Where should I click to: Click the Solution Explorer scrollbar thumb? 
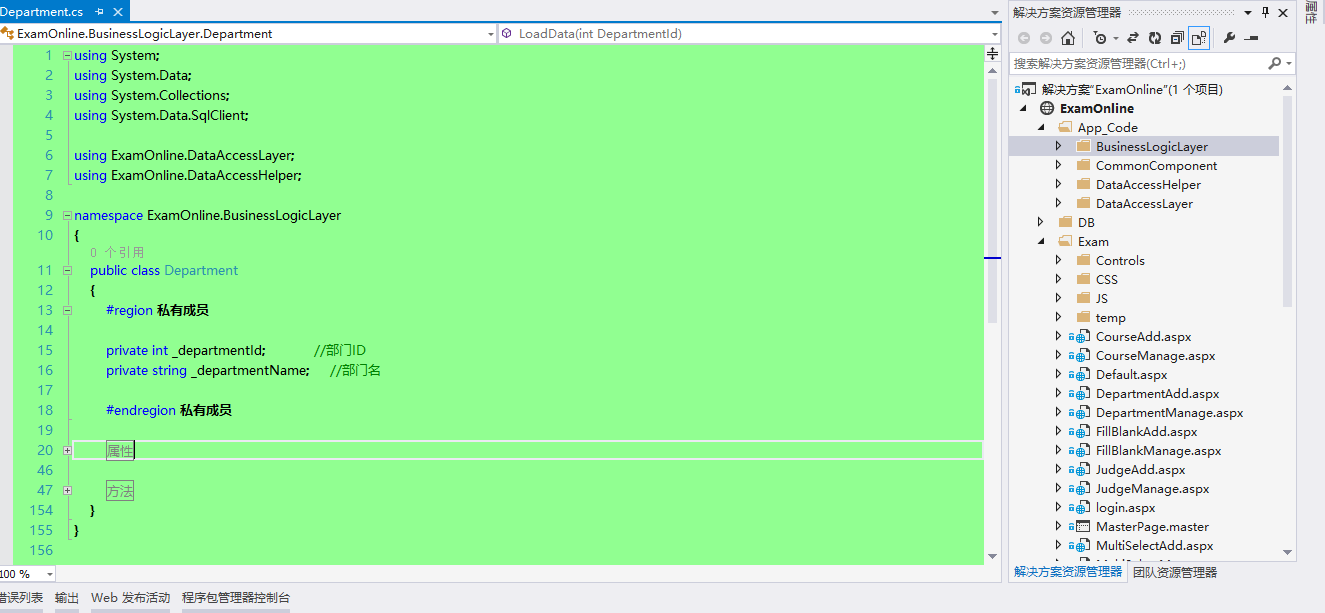tap(1288, 200)
